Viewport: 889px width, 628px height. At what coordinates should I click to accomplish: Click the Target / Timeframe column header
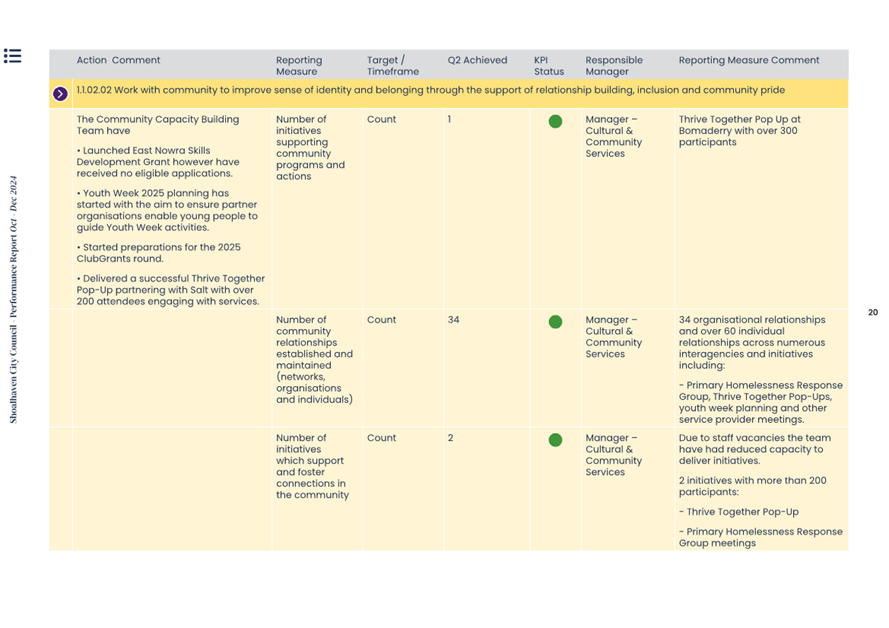[392, 66]
